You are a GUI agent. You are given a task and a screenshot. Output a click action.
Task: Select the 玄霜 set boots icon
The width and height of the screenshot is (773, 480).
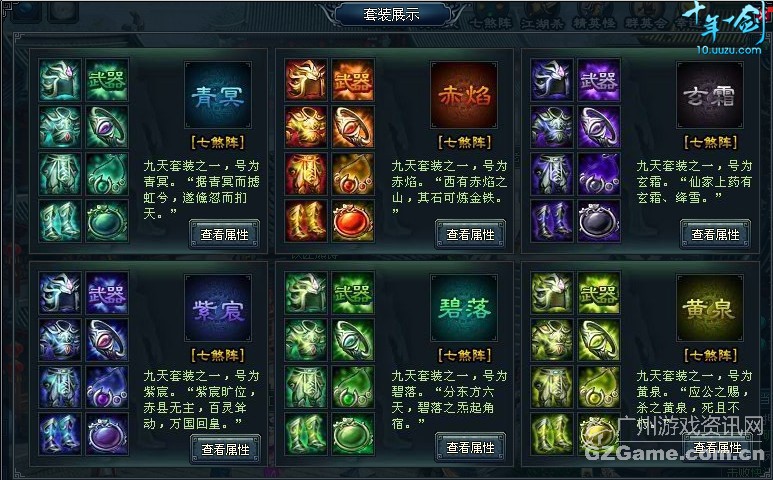point(552,221)
